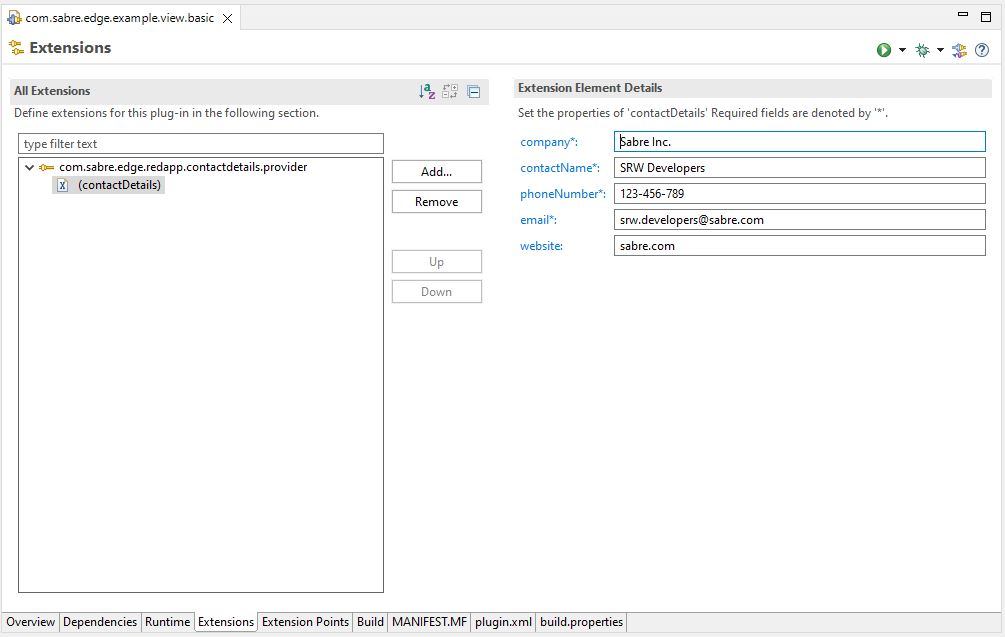Screen dimensions: 1005x637
Task: Launch debug with the bug icon
Action: tap(922, 50)
